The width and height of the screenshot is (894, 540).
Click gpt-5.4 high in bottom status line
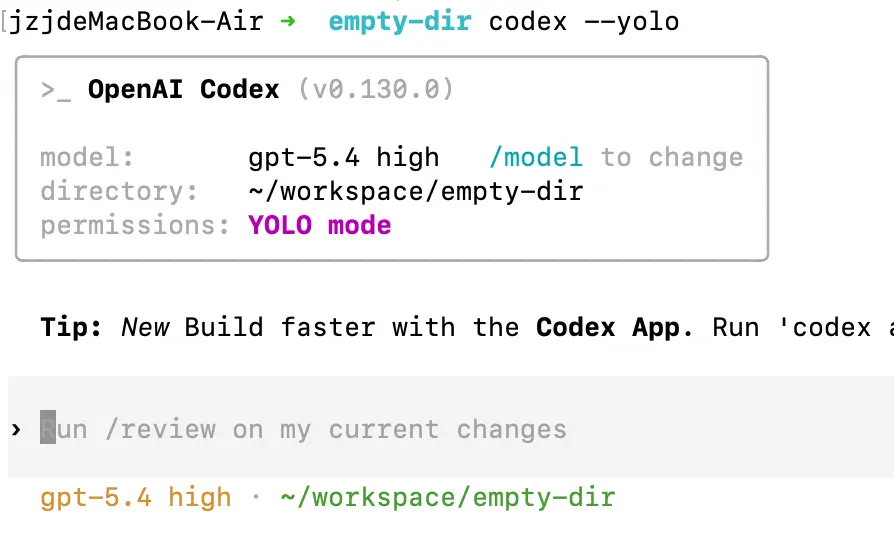coord(136,497)
